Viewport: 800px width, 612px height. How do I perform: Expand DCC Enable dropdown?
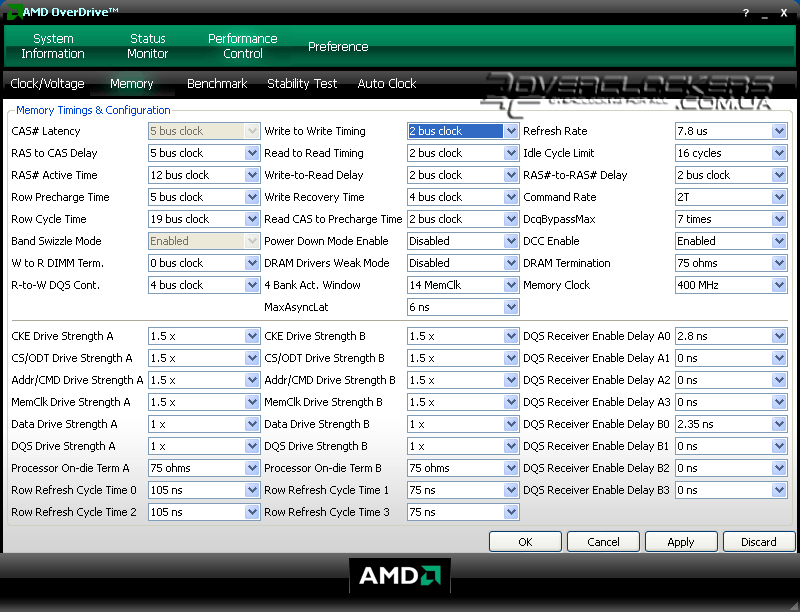pyautogui.click(x=779, y=241)
